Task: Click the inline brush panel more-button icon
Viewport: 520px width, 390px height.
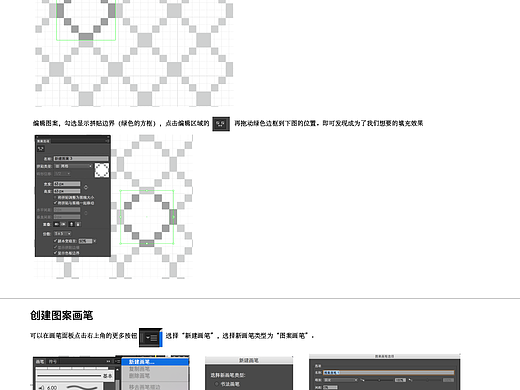Action: [151, 337]
